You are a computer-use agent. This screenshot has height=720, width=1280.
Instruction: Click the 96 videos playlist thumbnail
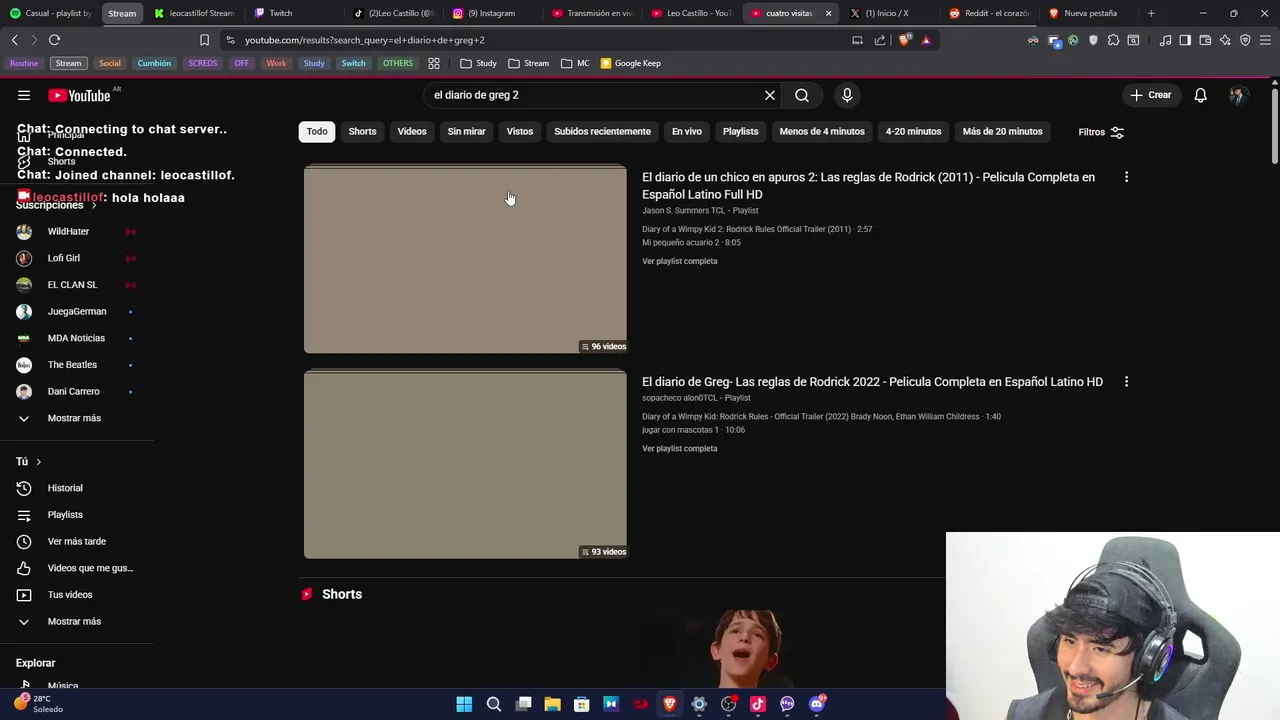pos(465,259)
